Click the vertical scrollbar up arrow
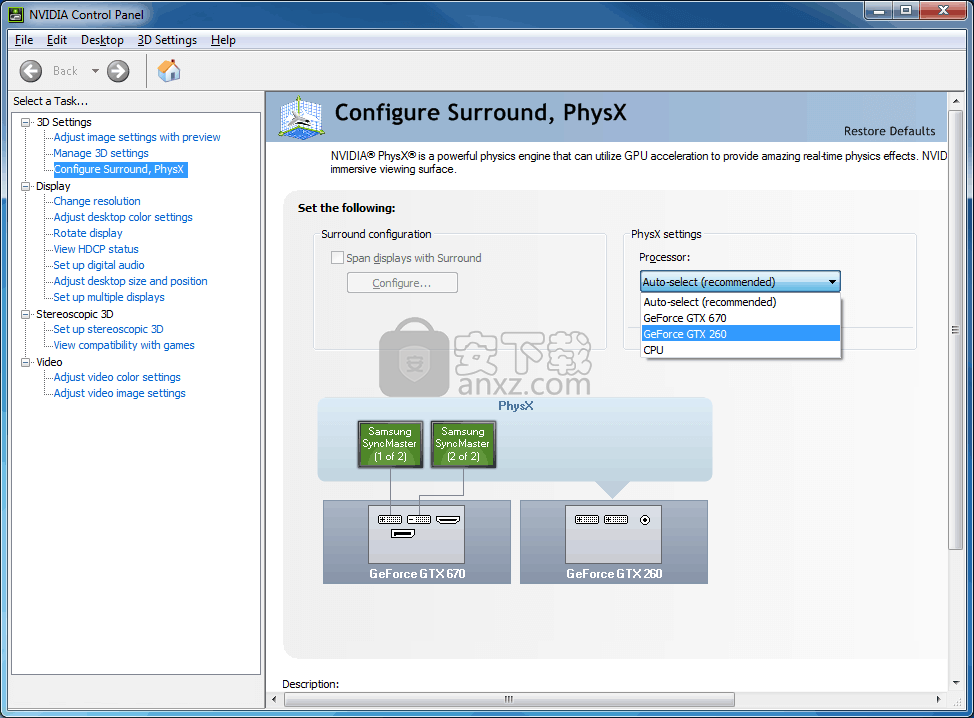Screen dimensions: 974x718 coord(956,101)
